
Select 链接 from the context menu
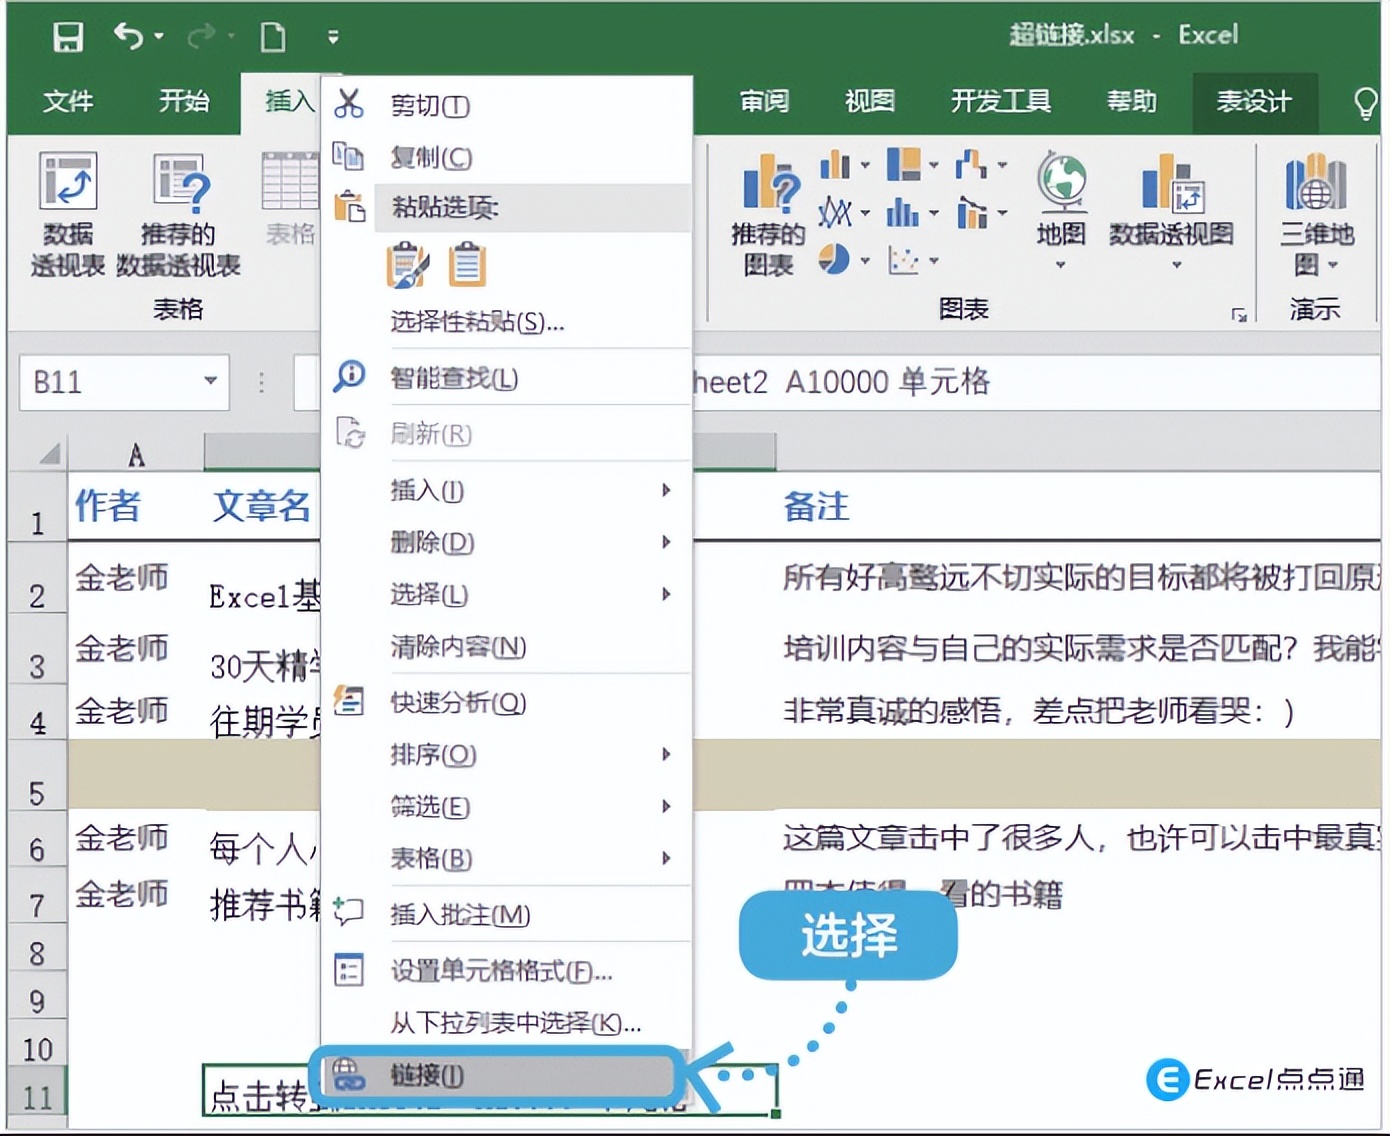430,1076
